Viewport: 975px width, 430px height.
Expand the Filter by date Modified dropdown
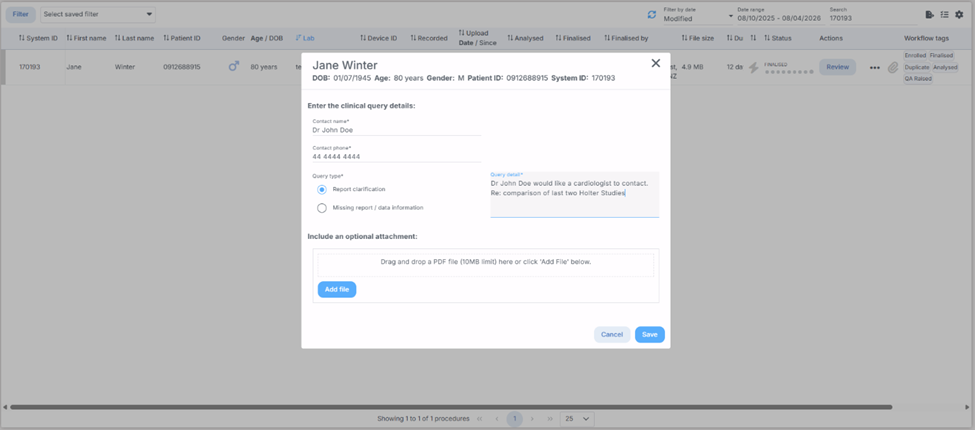pos(697,18)
